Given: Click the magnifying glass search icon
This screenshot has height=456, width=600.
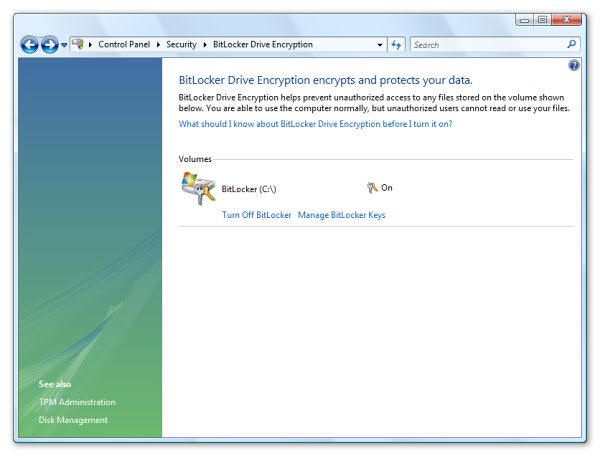Looking at the screenshot, I should [x=572, y=44].
